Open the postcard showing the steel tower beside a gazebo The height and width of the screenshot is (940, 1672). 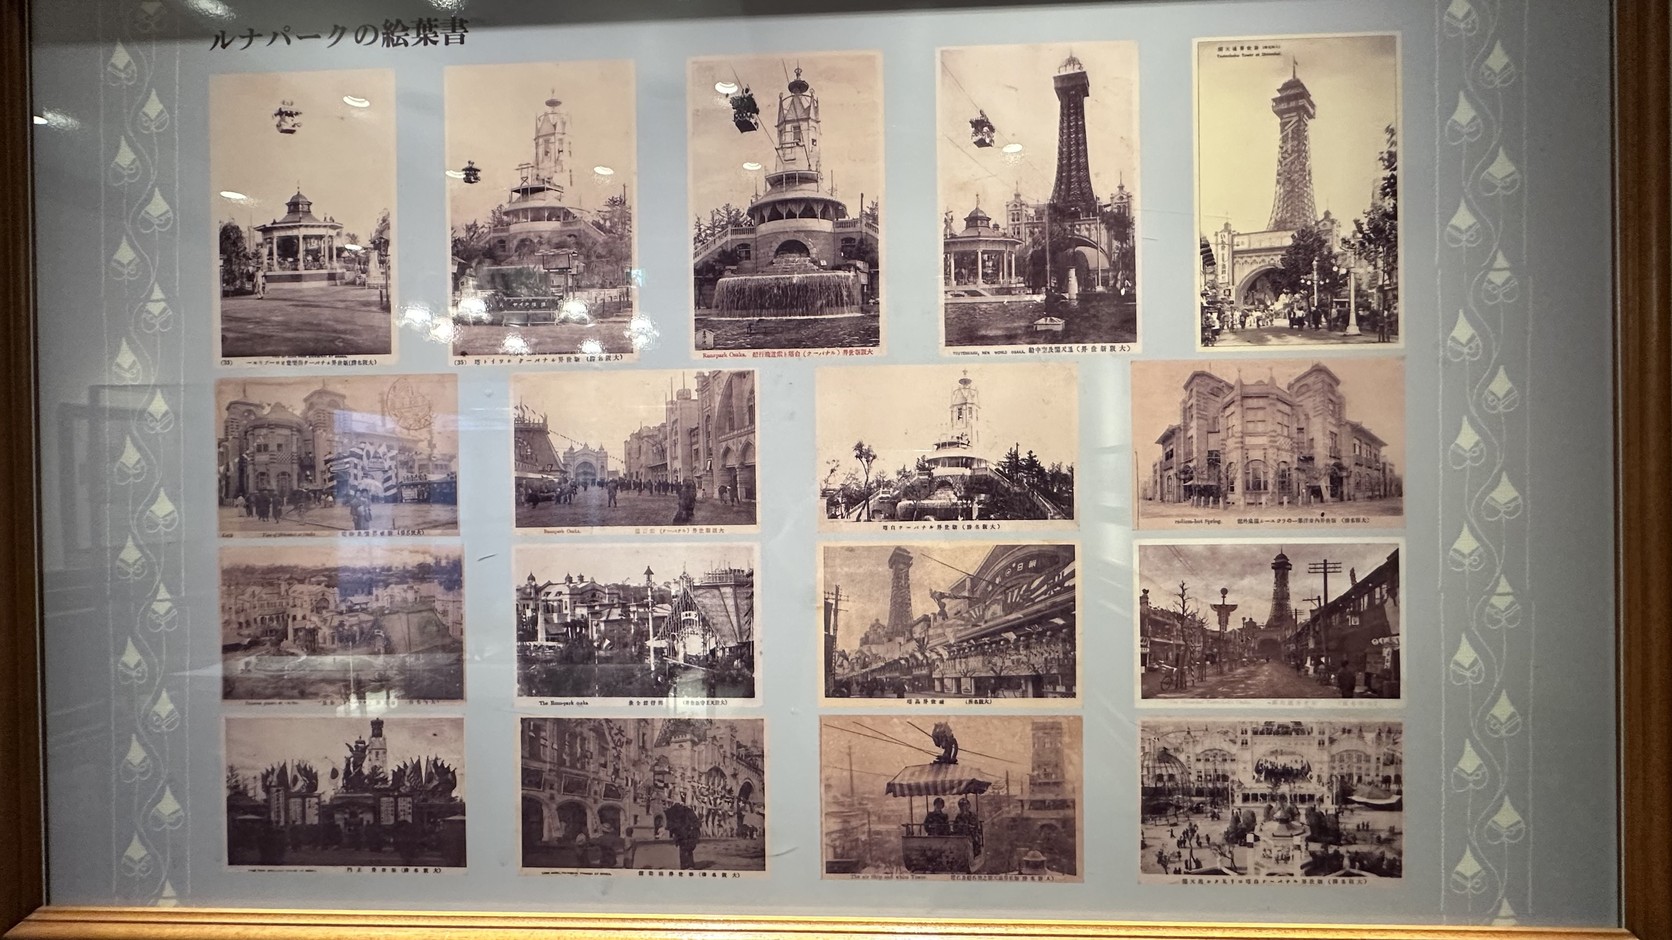coord(1039,200)
